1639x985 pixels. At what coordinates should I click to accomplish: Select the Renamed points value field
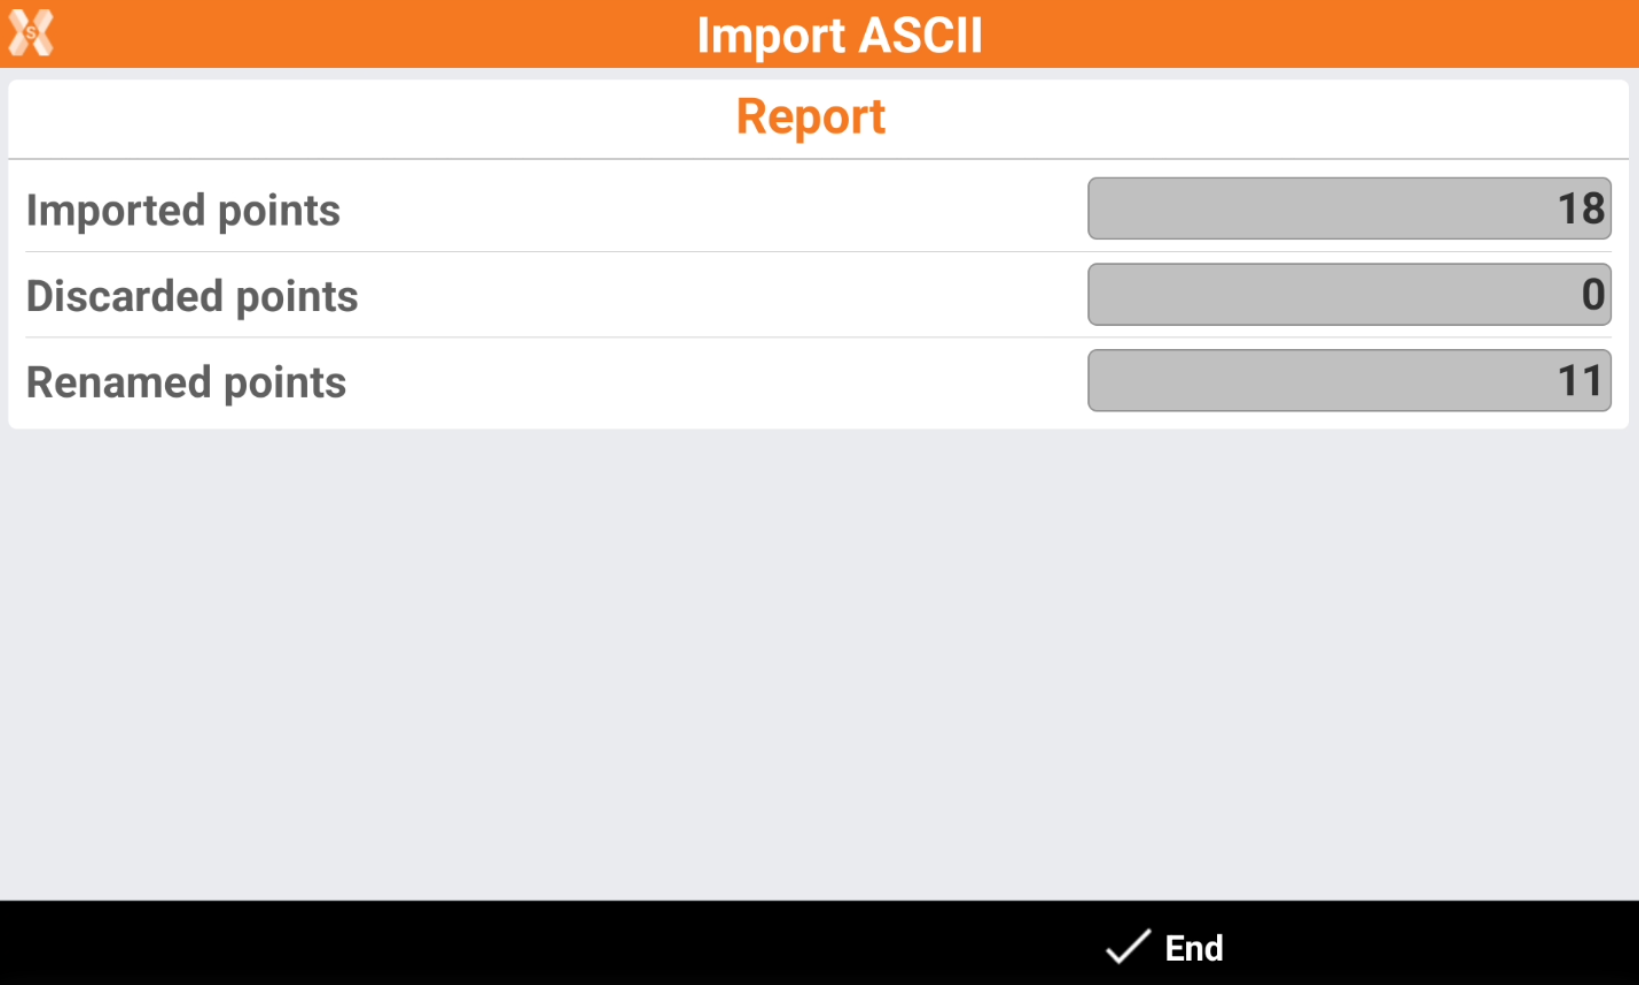pos(1348,381)
